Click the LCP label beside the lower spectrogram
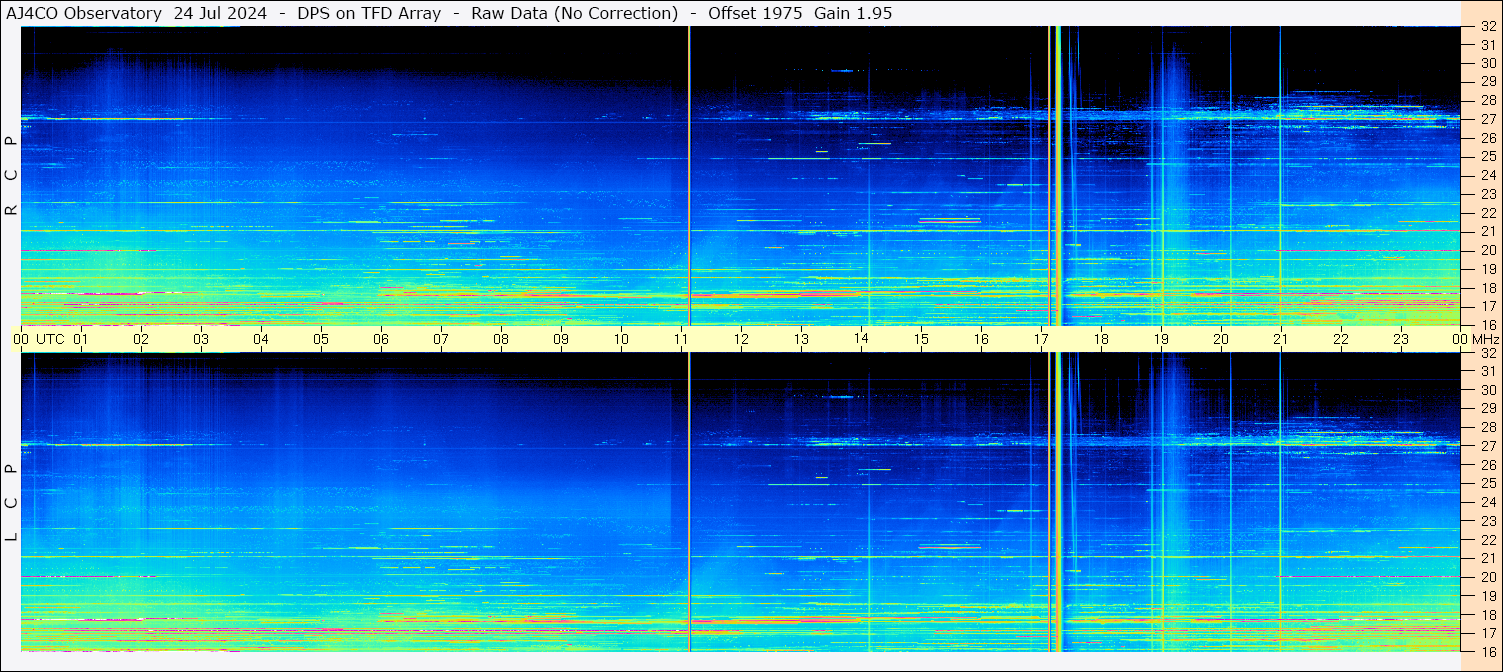Screen dimensions: 1503x672 click(12, 503)
